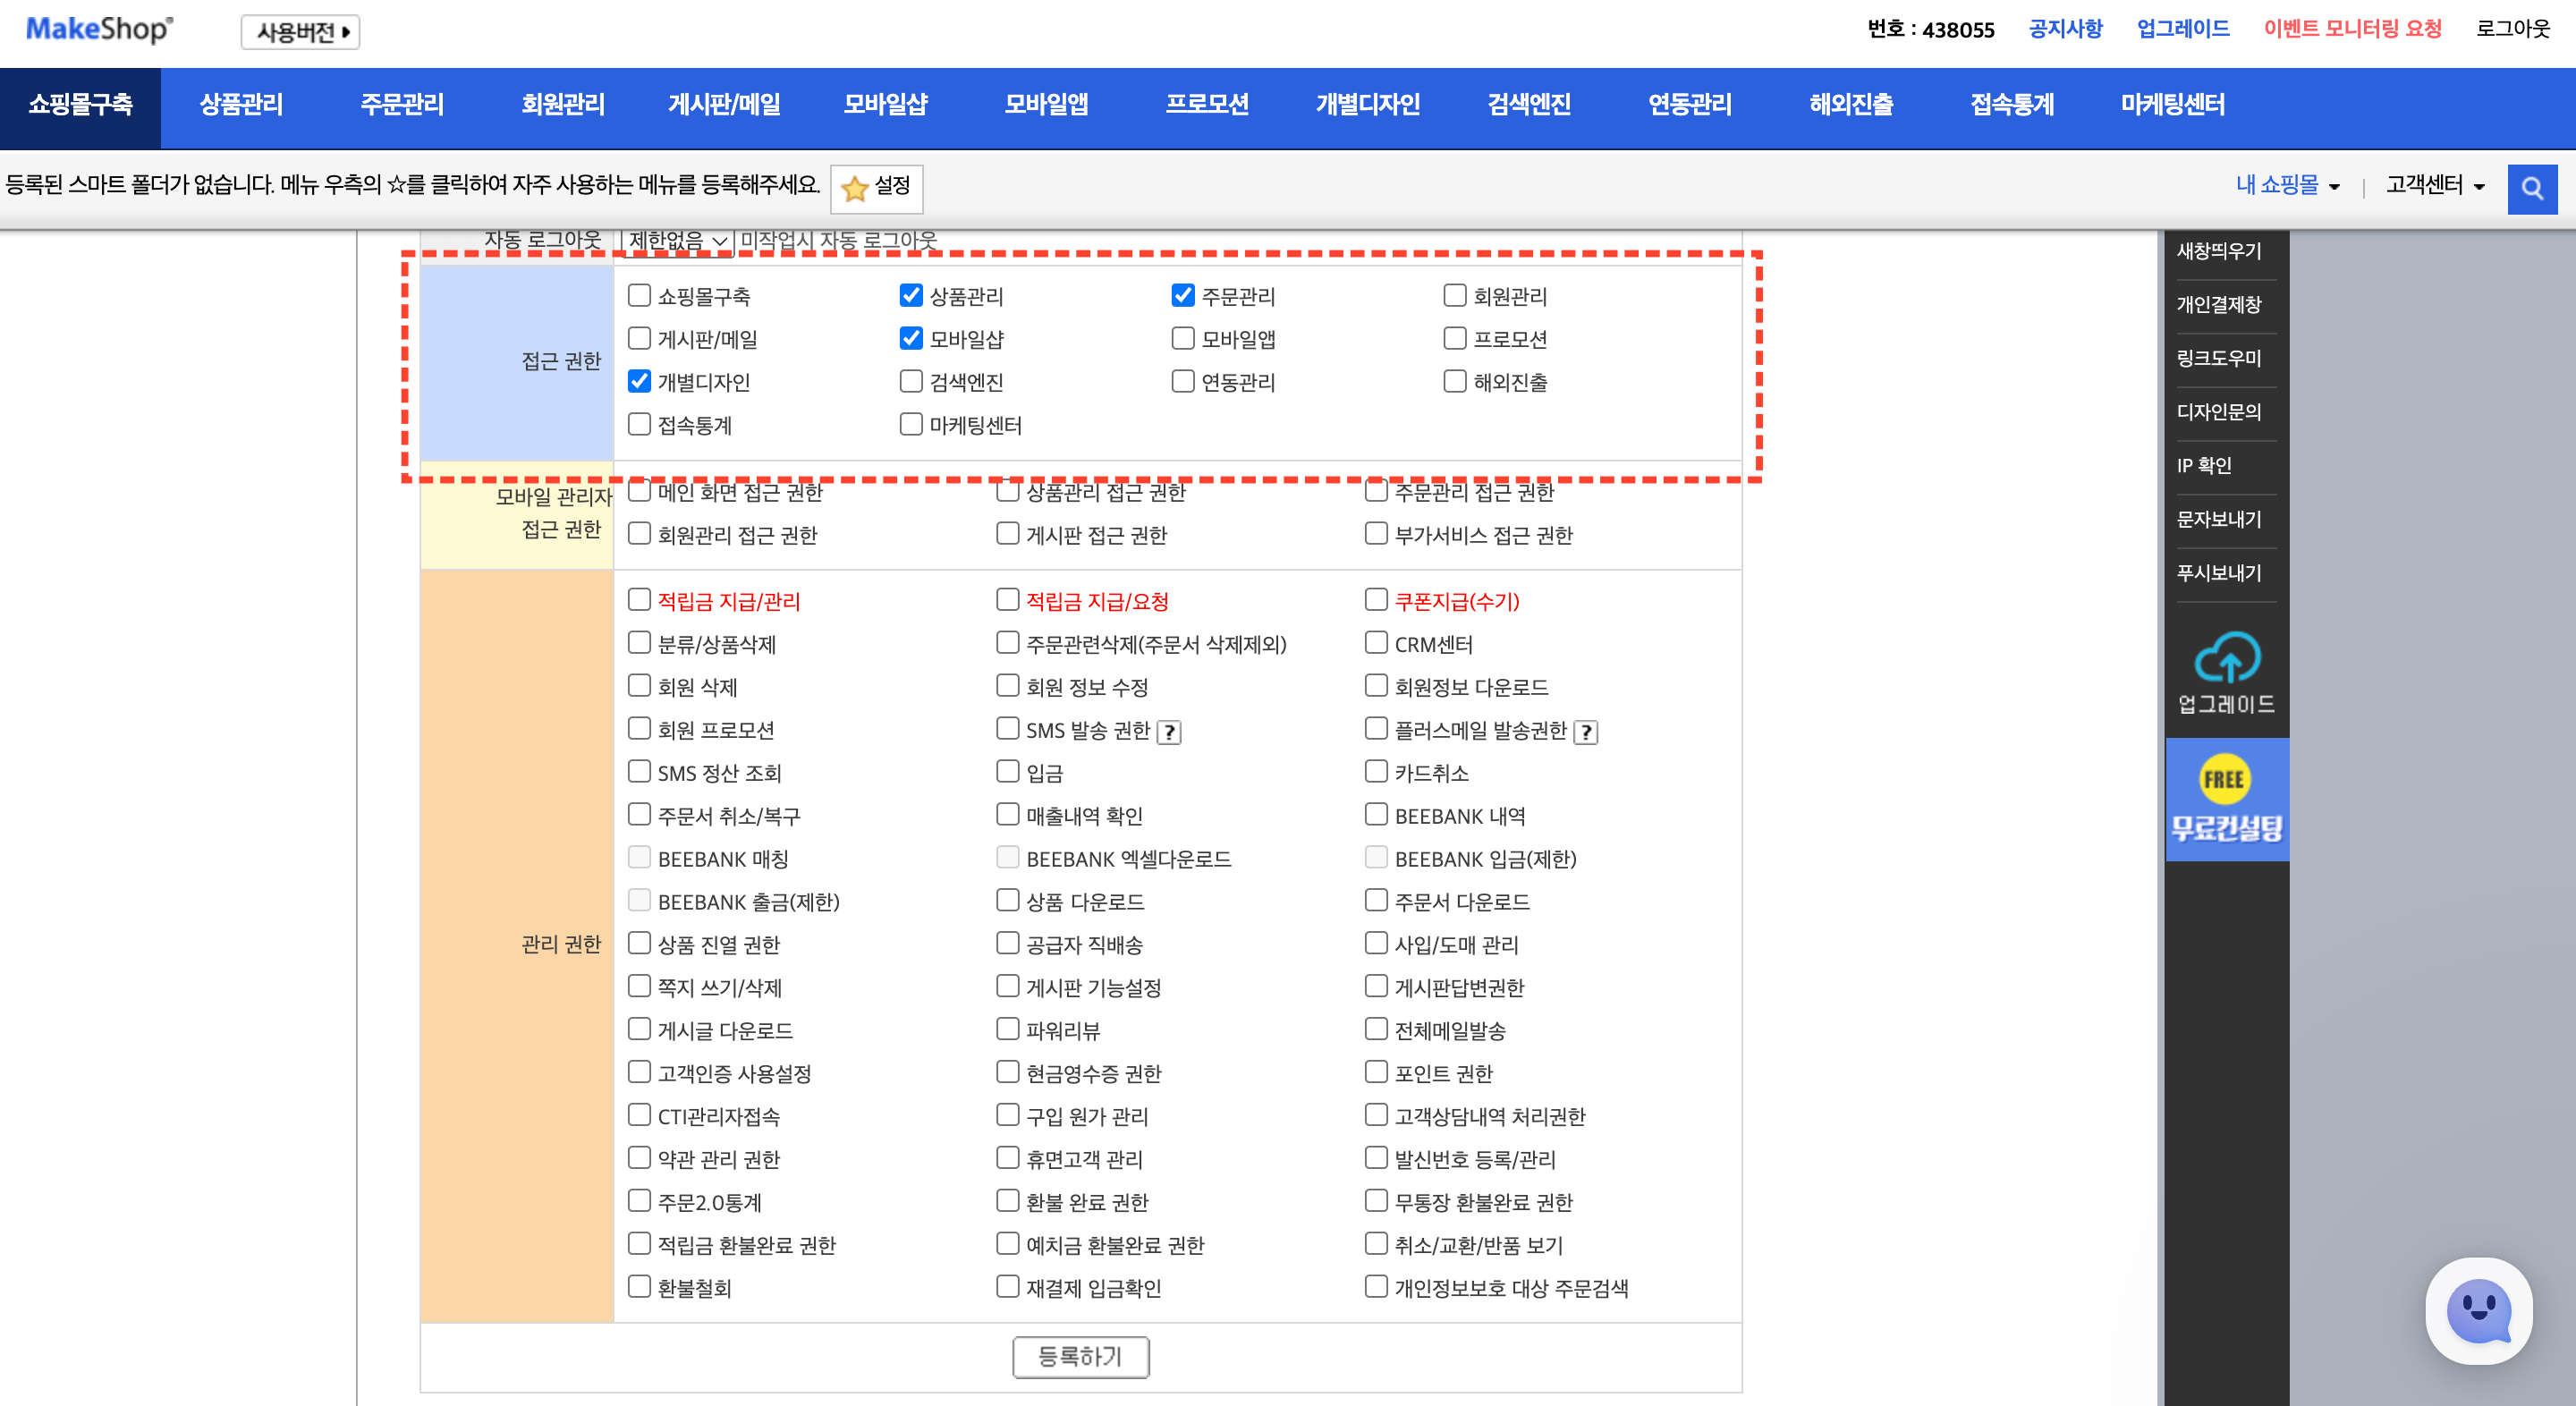Viewport: 2576px width, 1406px height.
Task: Open the 이벤트 모니터링 요청 link
Action: [2352, 28]
